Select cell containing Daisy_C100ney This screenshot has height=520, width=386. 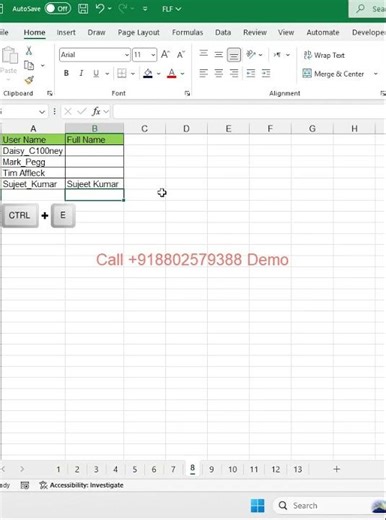(33, 151)
